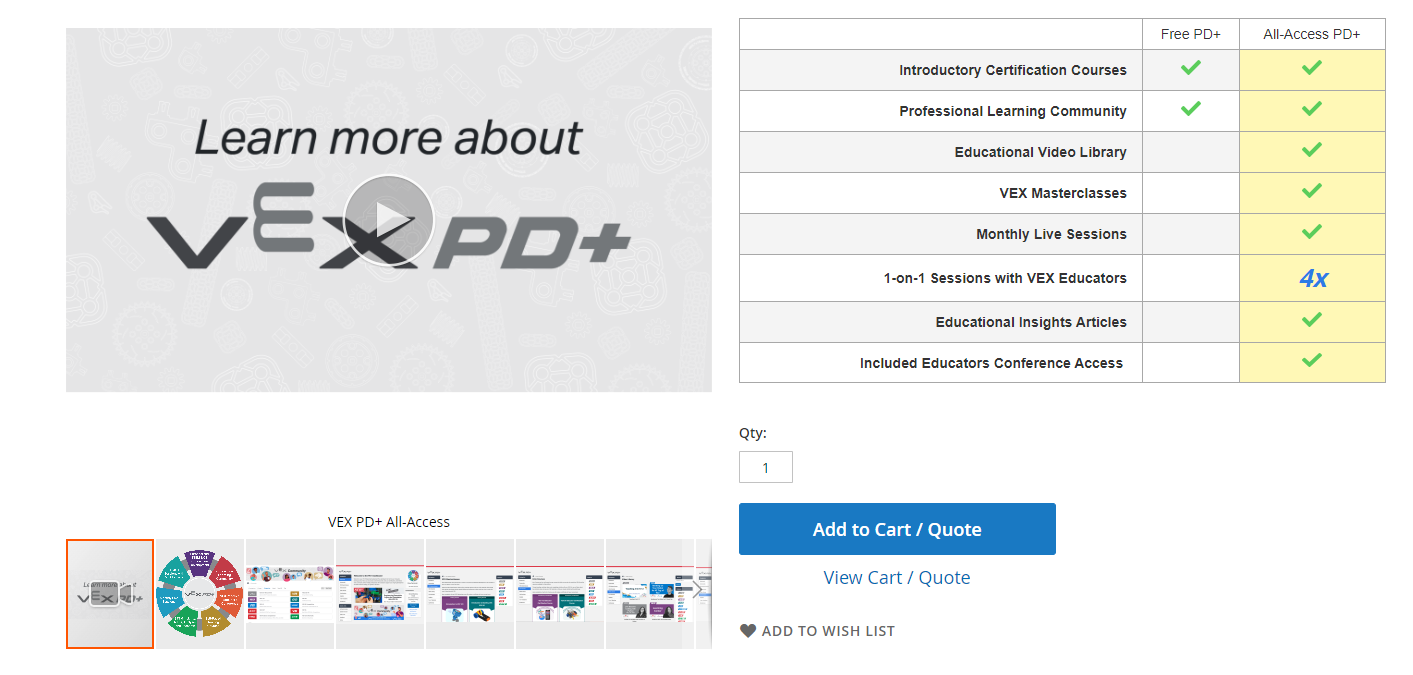Click the Monthly Live Sessions row label

tap(1051, 234)
